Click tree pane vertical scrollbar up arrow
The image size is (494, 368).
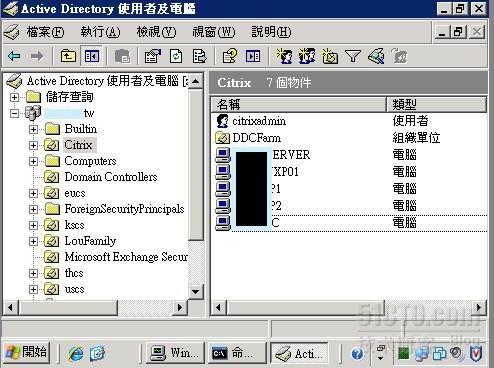click(196, 81)
